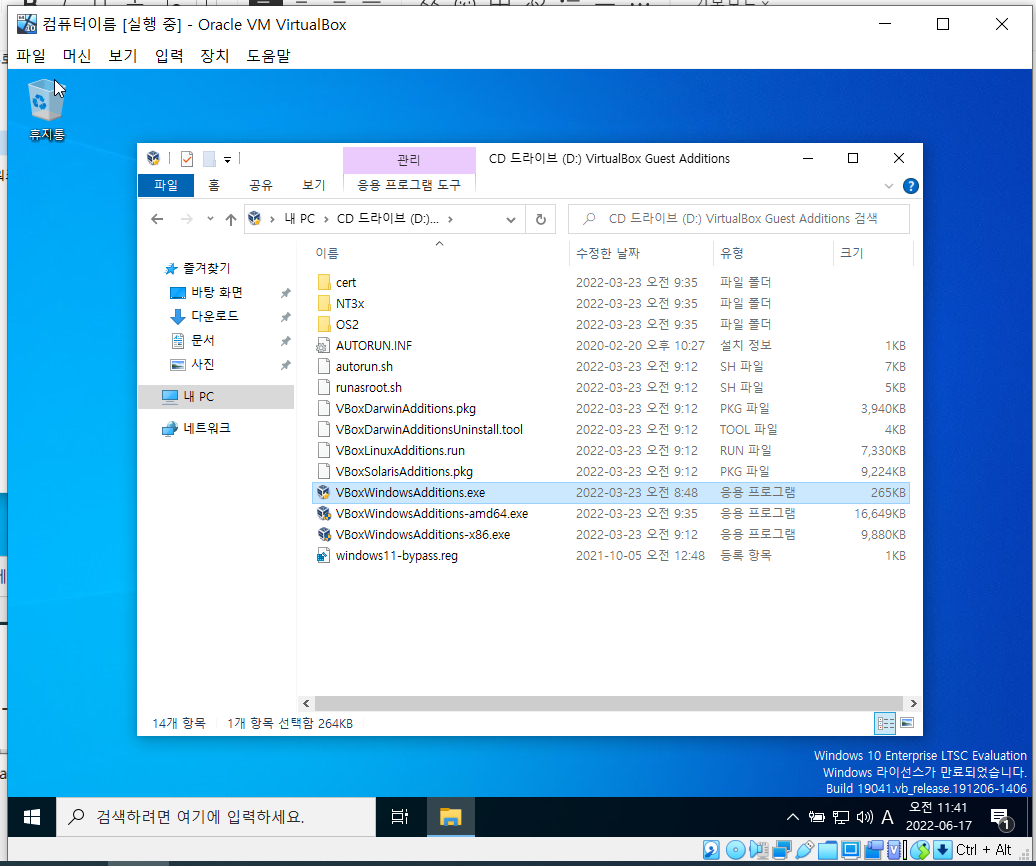Viewport: 1036px width, 866px height.
Task: Open Windows Start menu
Action: click(x=31, y=817)
